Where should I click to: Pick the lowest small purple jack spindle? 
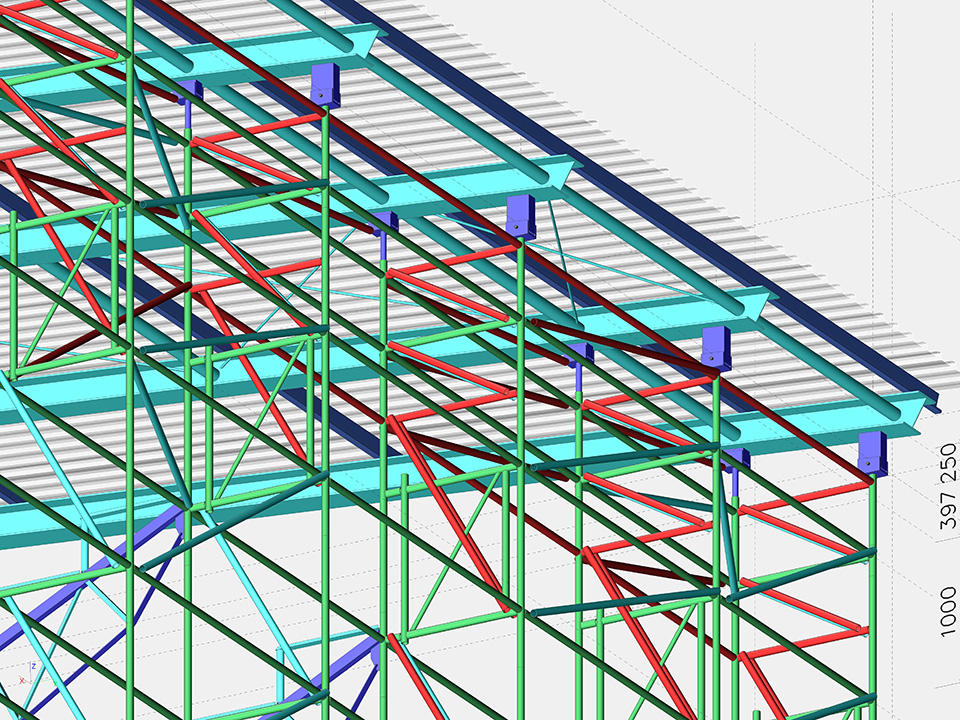(x=736, y=470)
